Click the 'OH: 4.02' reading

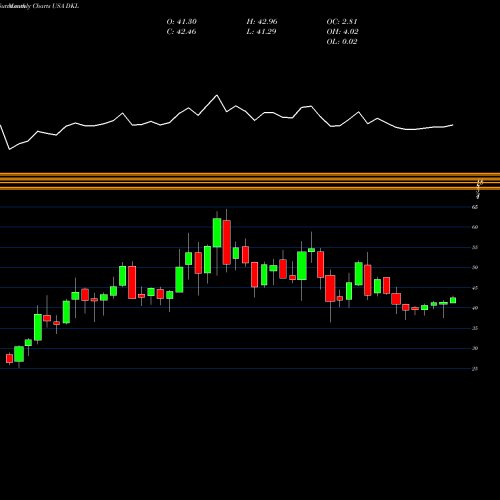click(342, 32)
